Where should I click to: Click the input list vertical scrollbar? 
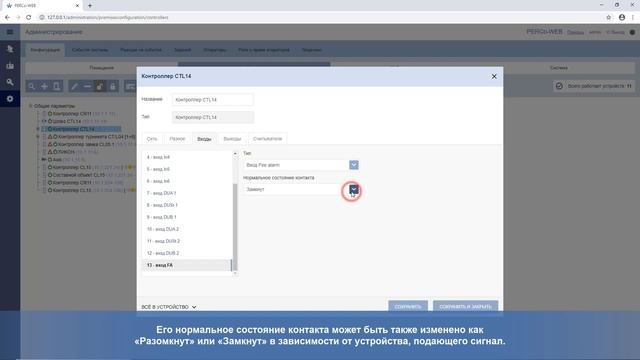pyautogui.click(x=235, y=227)
